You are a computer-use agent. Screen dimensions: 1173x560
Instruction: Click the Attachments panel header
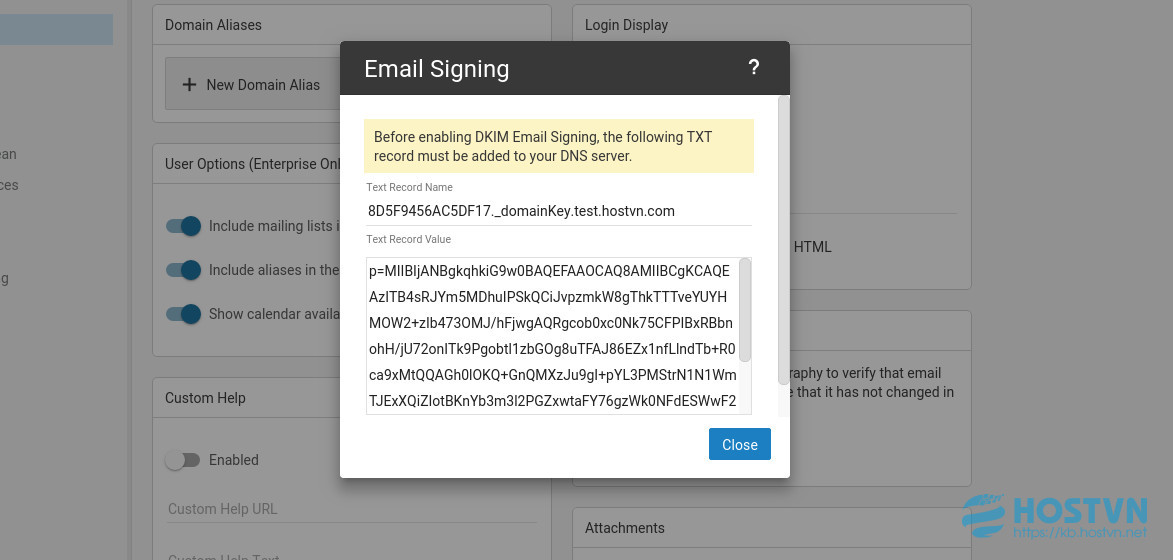tap(771, 528)
